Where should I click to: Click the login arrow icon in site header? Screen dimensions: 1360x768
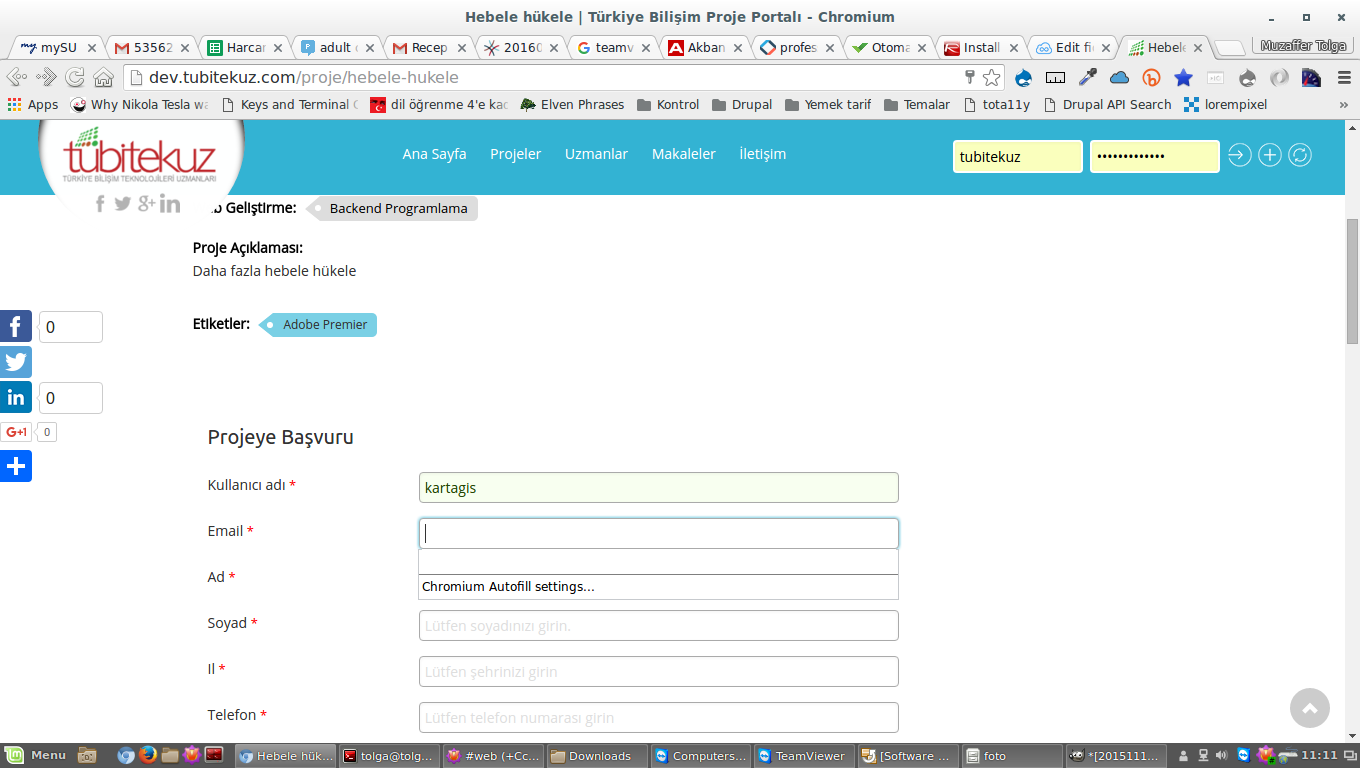click(x=1240, y=155)
